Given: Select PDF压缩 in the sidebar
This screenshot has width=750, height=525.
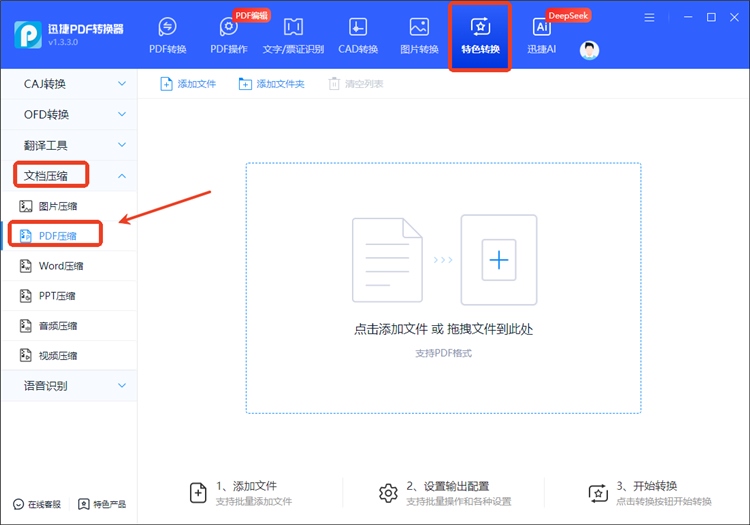Looking at the screenshot, I should pos(69,236).
